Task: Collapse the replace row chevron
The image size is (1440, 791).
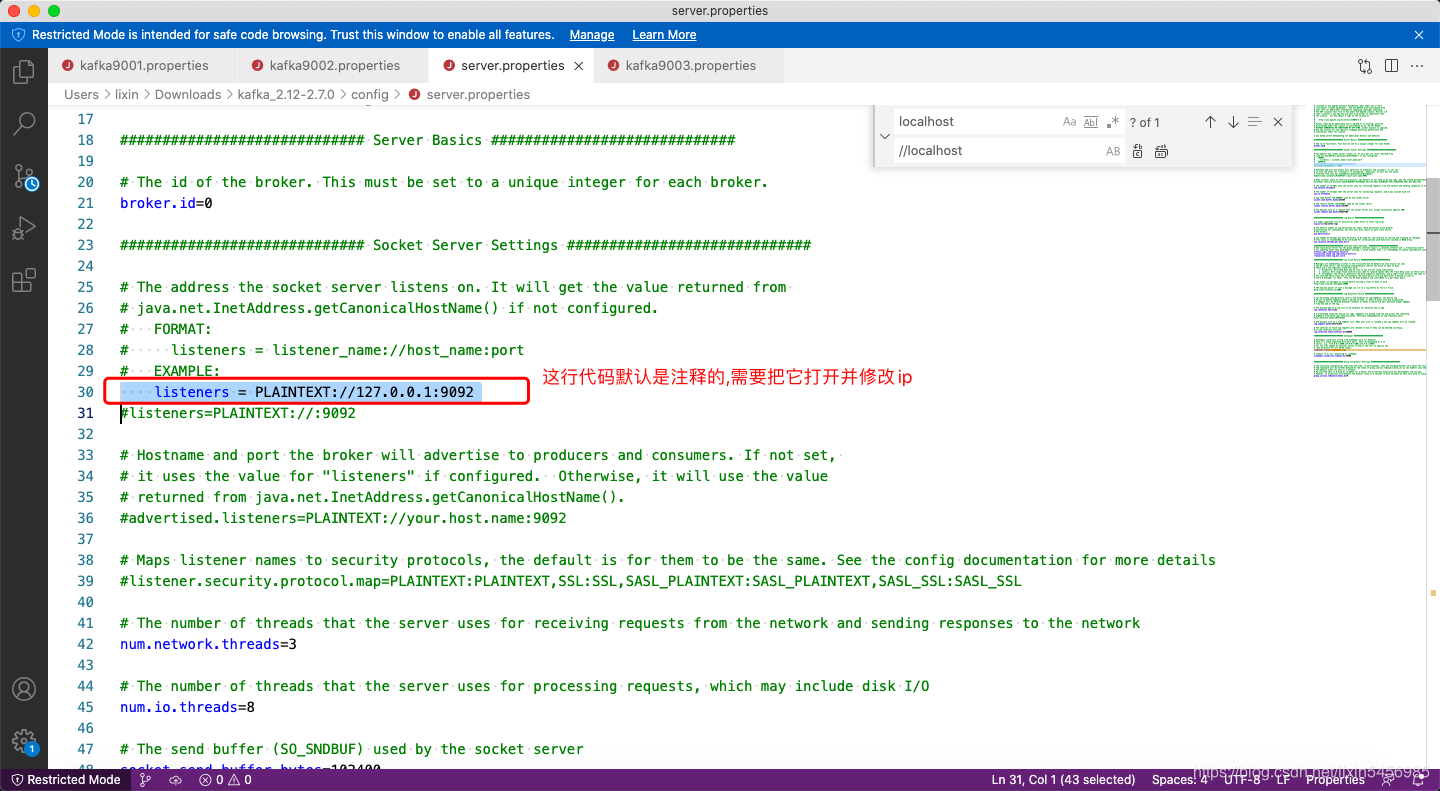Action: 884,136
